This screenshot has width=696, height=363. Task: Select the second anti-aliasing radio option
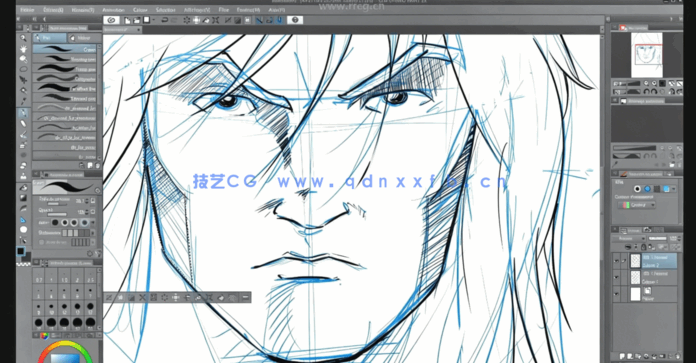[x=65, y=222]
